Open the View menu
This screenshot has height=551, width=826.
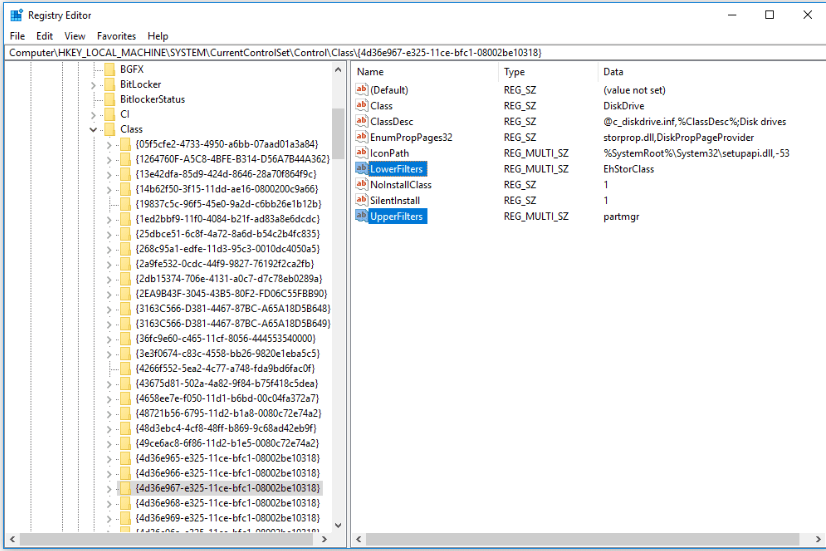pos(75,36)
